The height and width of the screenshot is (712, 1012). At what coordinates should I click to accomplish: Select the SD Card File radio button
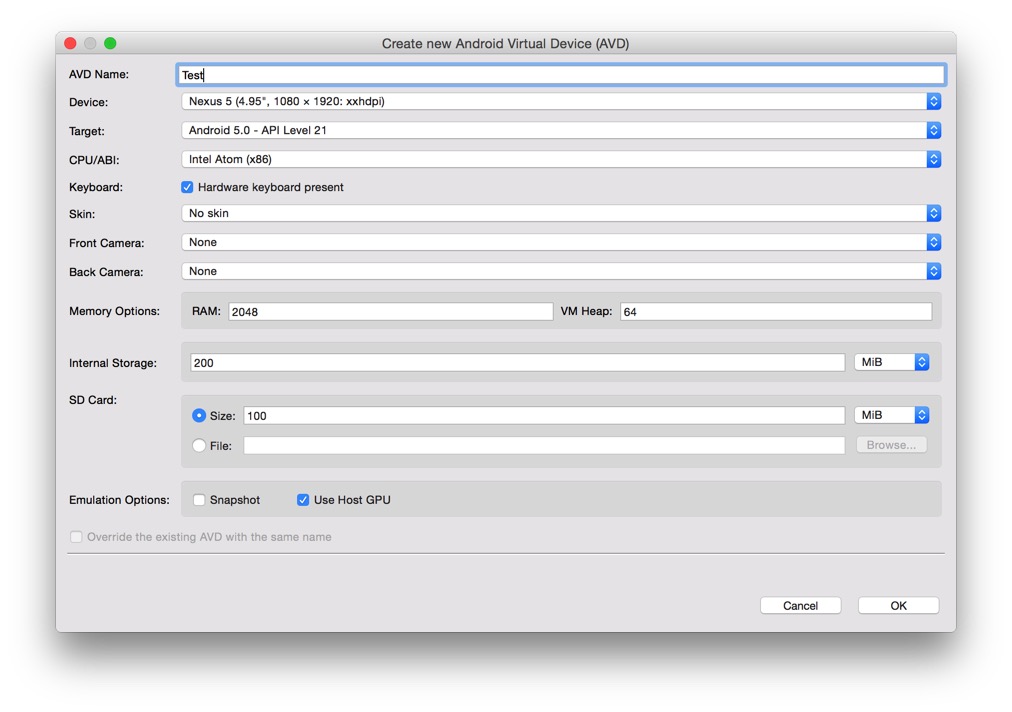pos(199,446)
